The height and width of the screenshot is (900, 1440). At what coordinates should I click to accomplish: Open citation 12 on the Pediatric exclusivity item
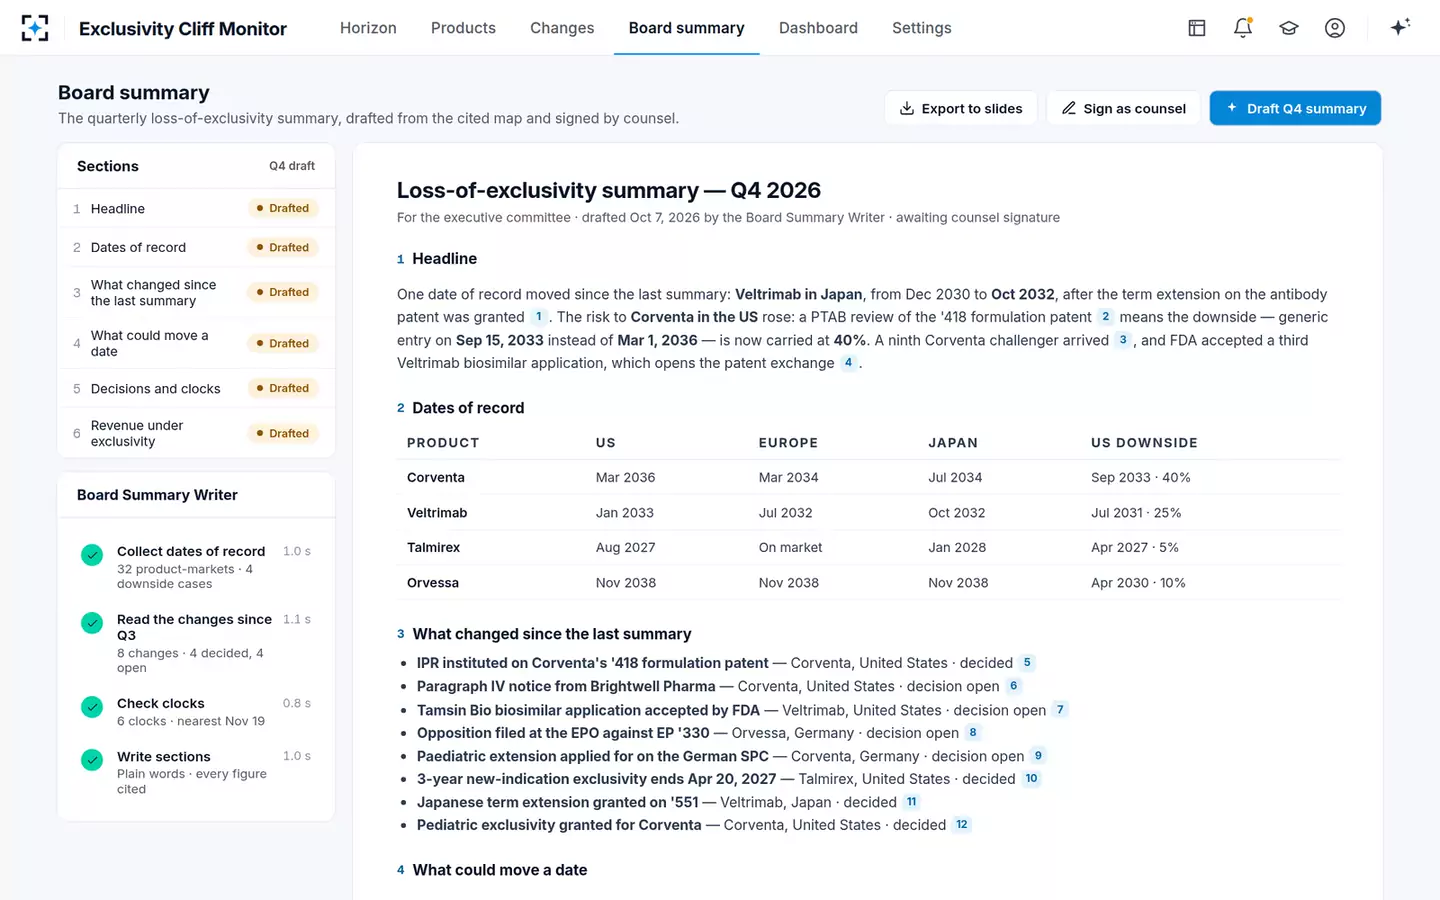point(961,825)
